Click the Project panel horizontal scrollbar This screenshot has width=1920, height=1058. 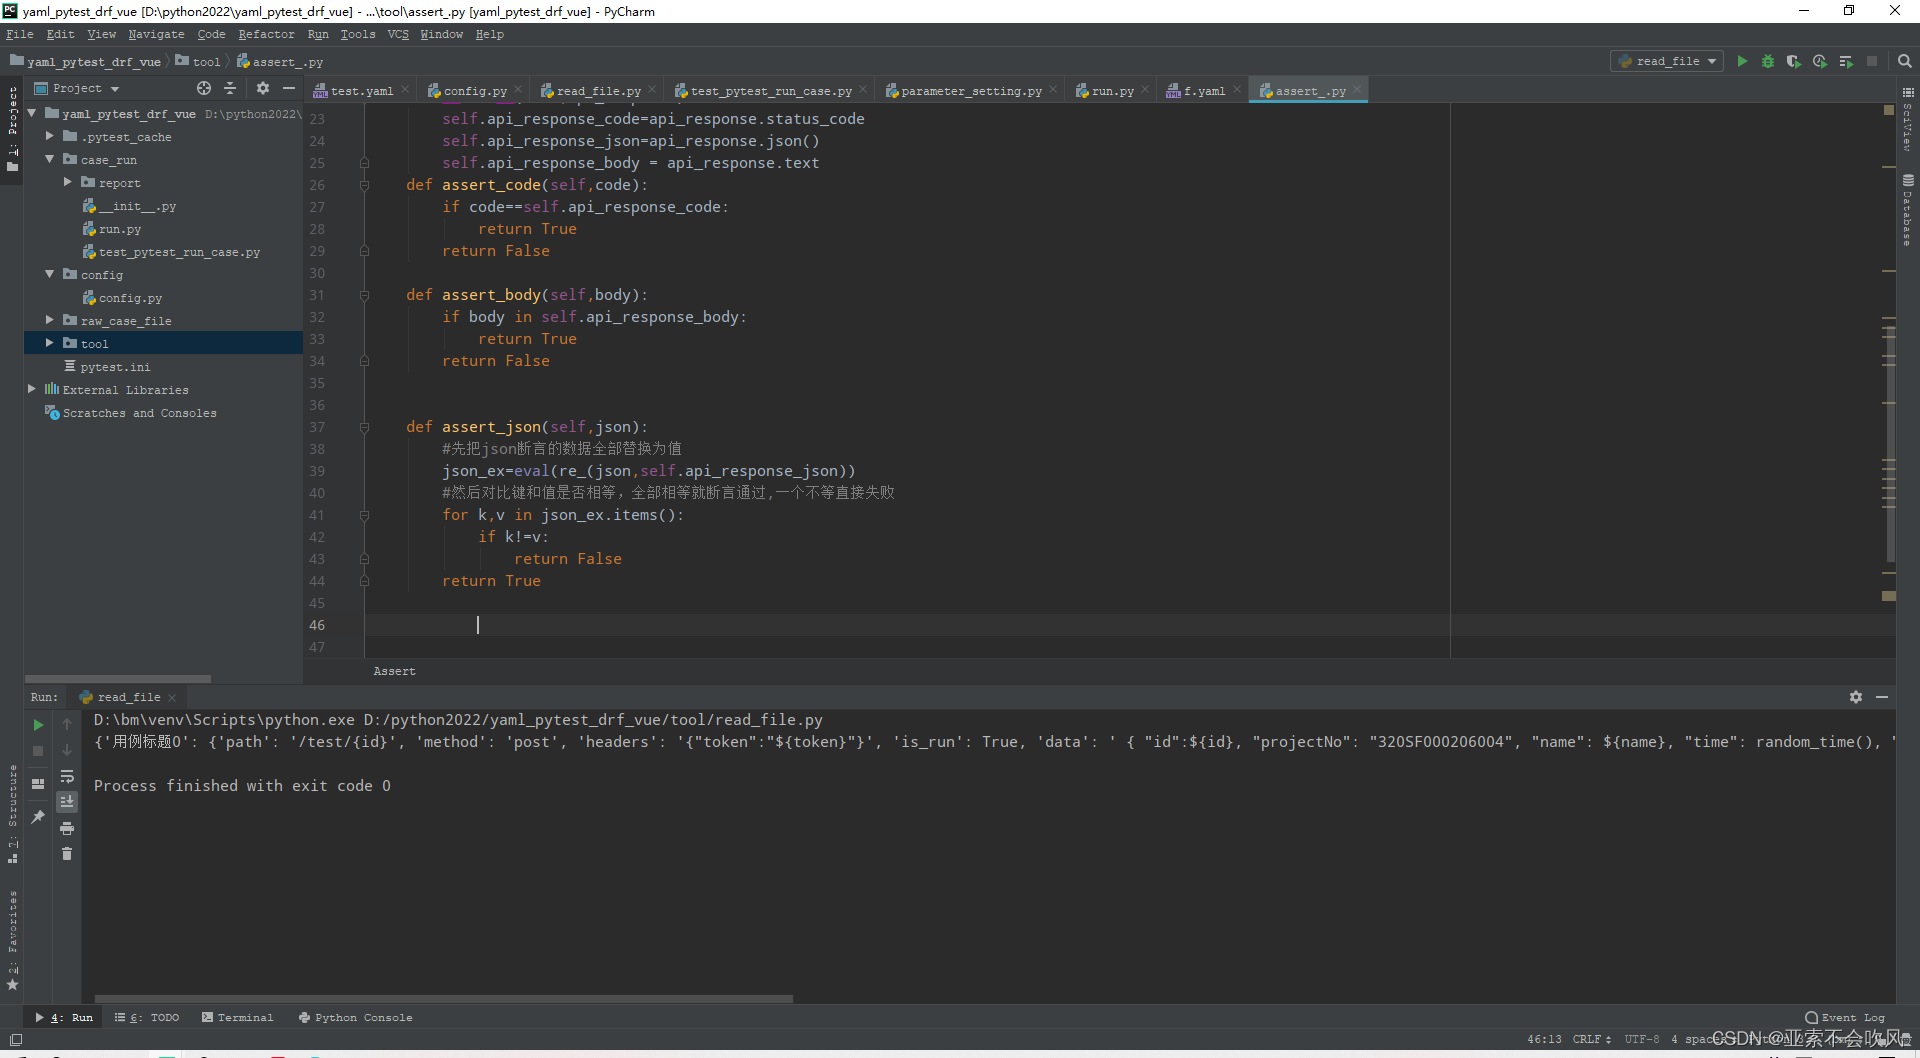(x=118, y=678)
